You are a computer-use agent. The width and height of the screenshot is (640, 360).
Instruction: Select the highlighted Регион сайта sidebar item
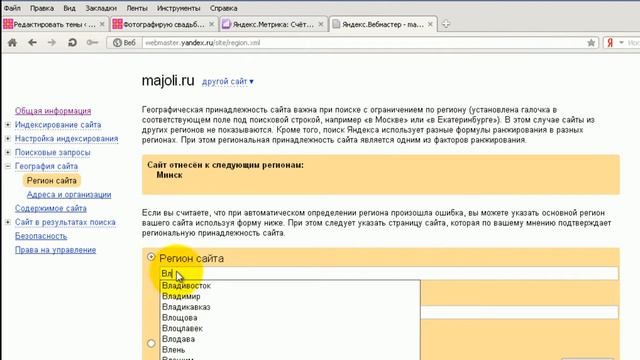51,180
